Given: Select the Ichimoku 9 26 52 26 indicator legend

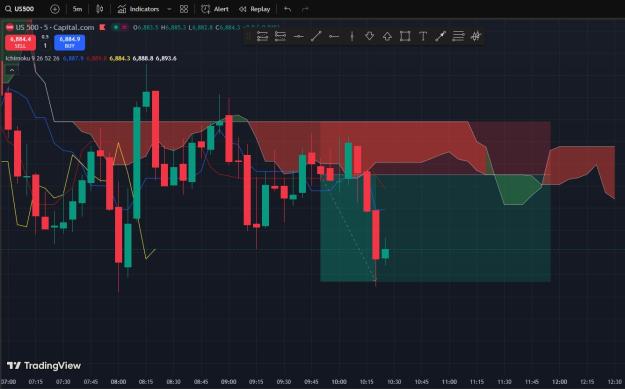Looking at the screenshot, I should pyautogui.click(x=33, y=58).
